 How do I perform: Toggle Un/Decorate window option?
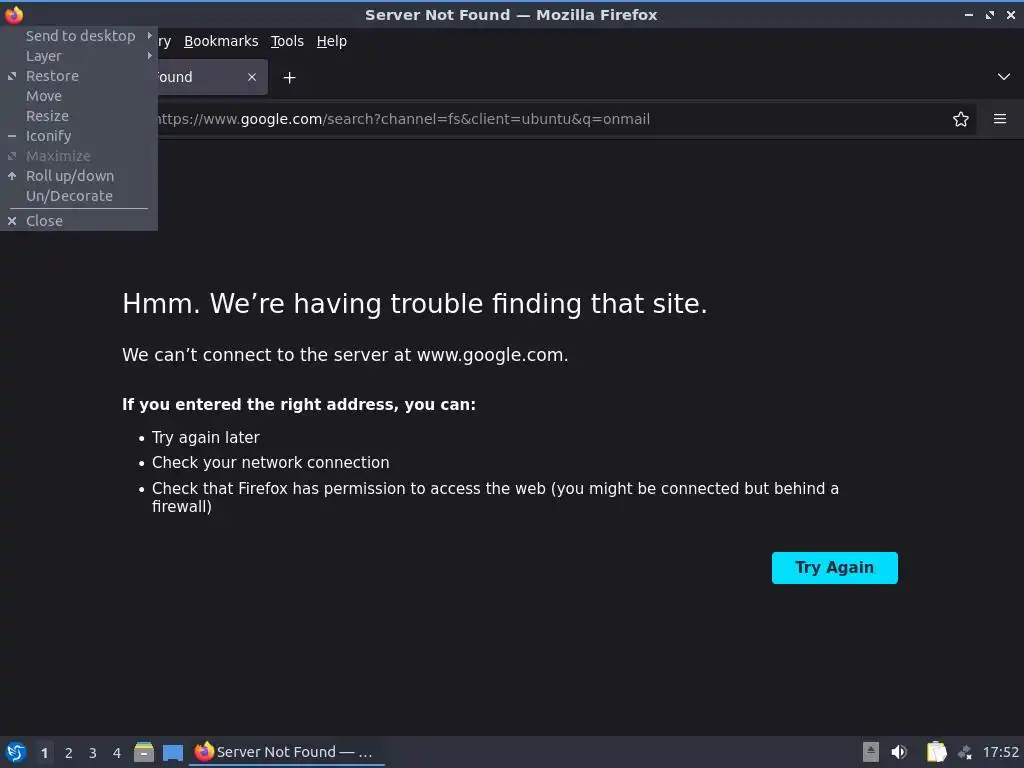(x=79, y=196)
